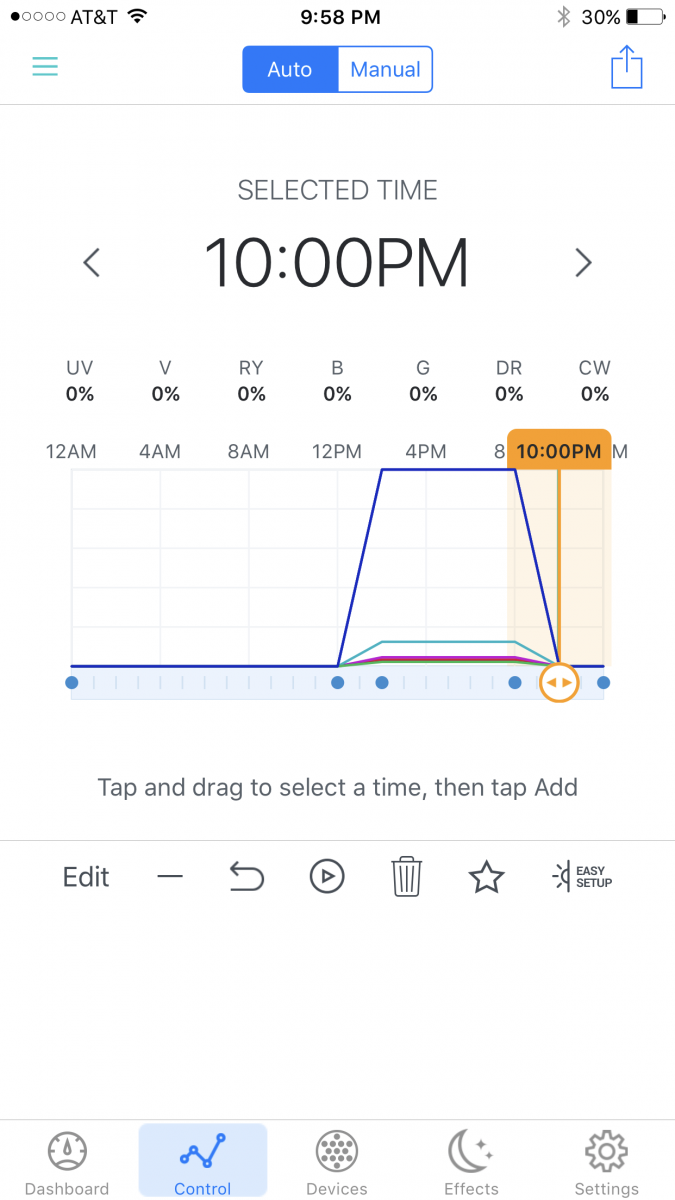675x1200 pixels.
Task: Go to next time point arrow
Action: 584,263
